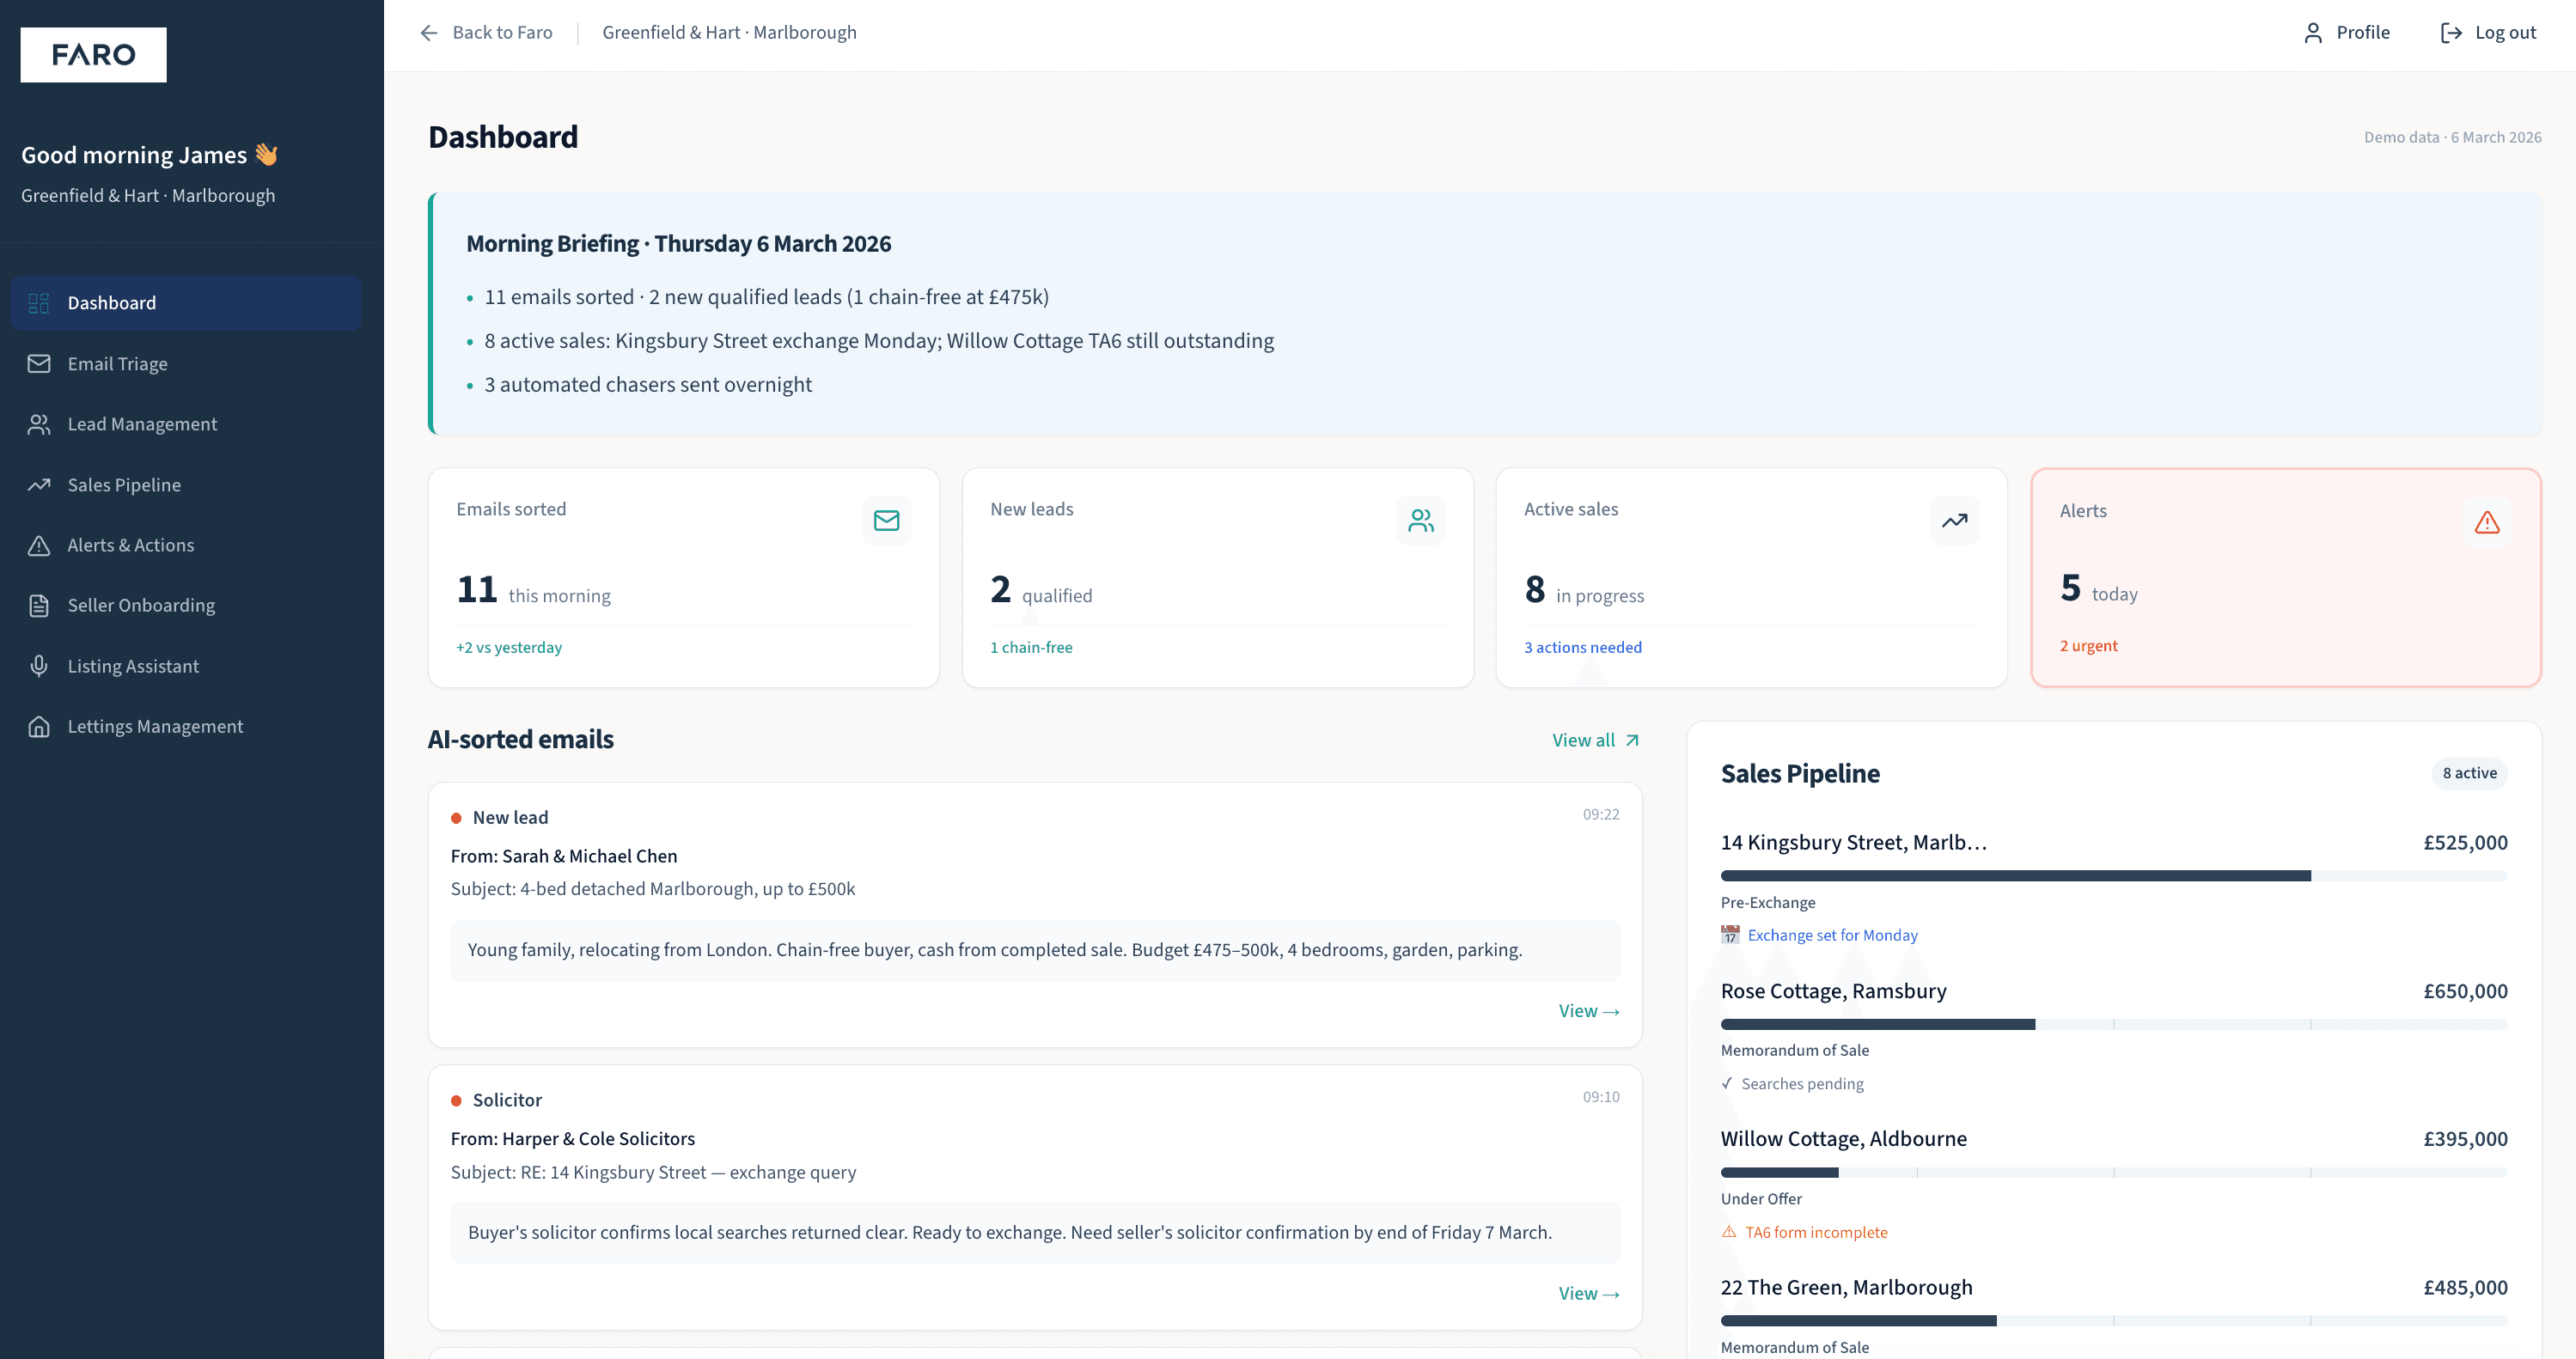Select the Email Triage envelope icon
The height and width of the screenshot is (1359, 2576).
(x=39, y=364)
